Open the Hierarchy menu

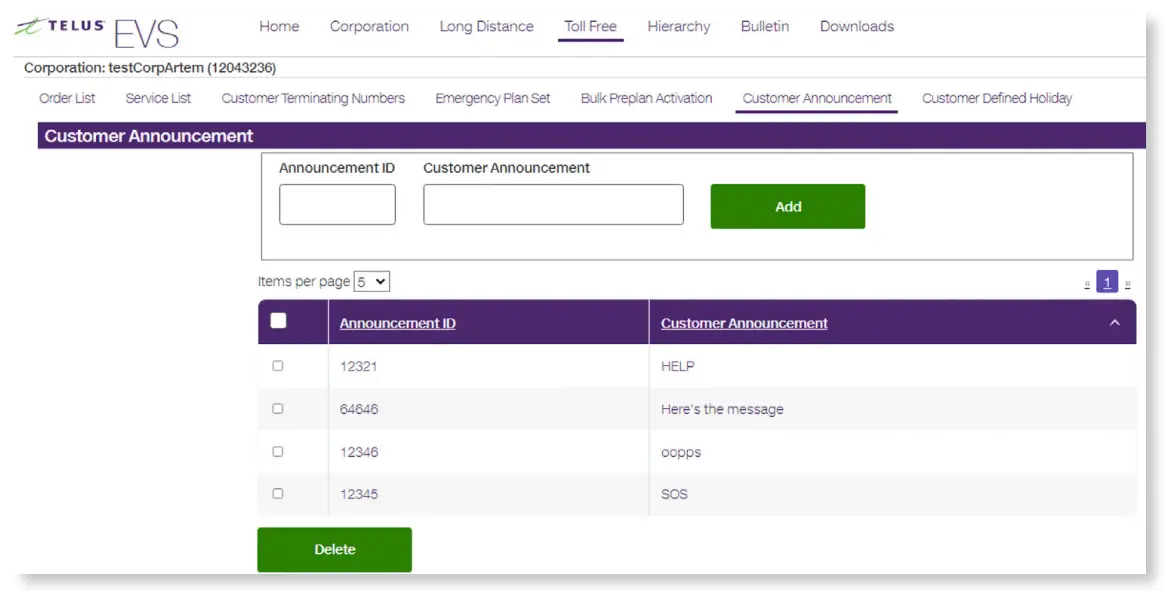point(678,27)
